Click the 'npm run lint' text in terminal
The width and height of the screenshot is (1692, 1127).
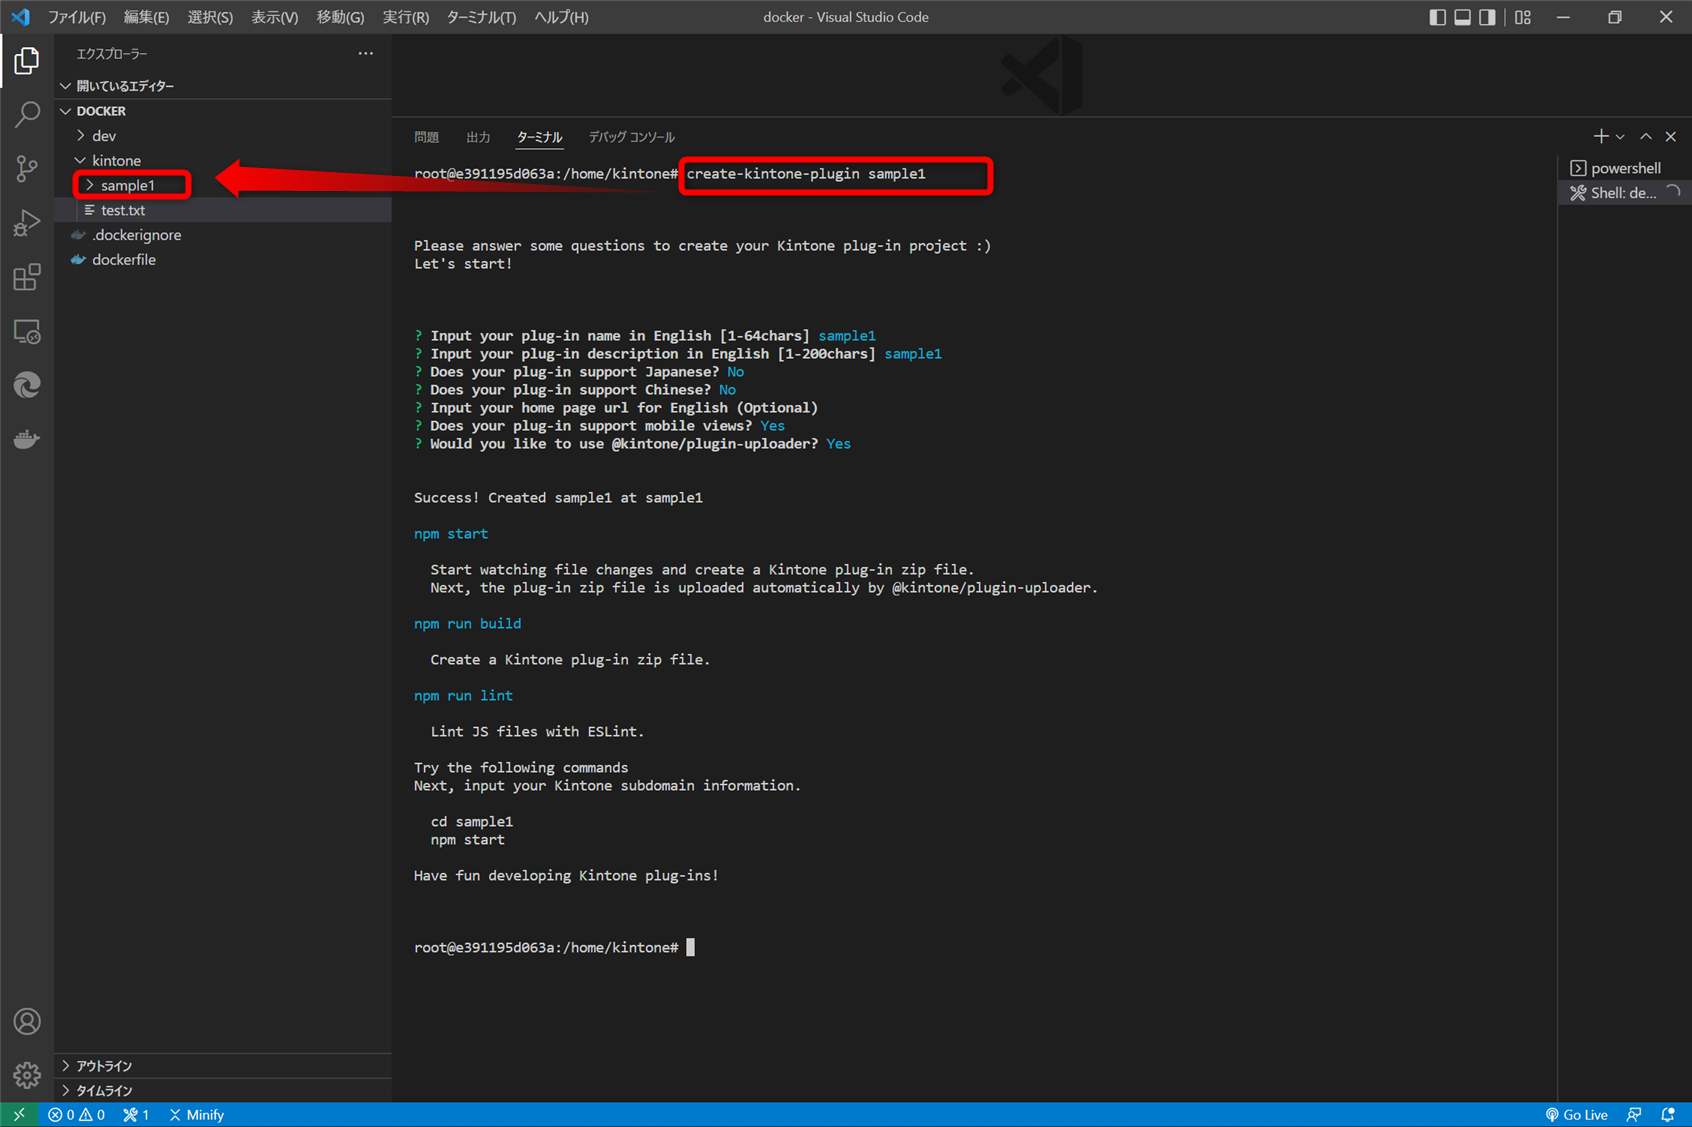(463, 695)
